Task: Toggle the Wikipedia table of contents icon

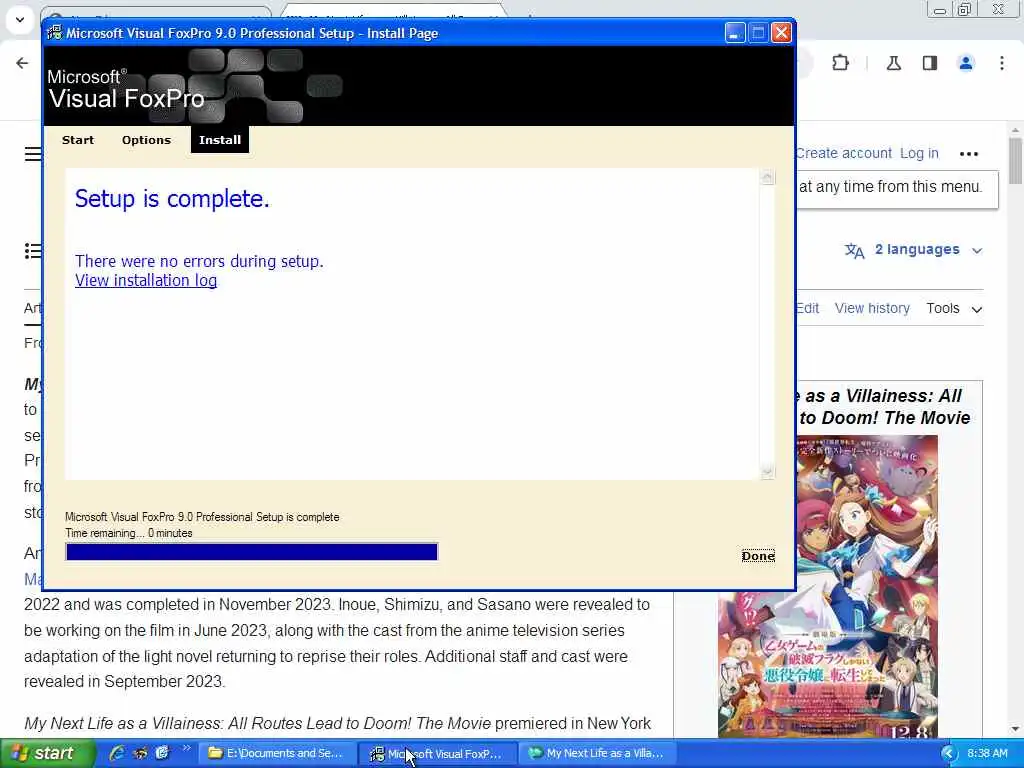Action: click(33, 251)
